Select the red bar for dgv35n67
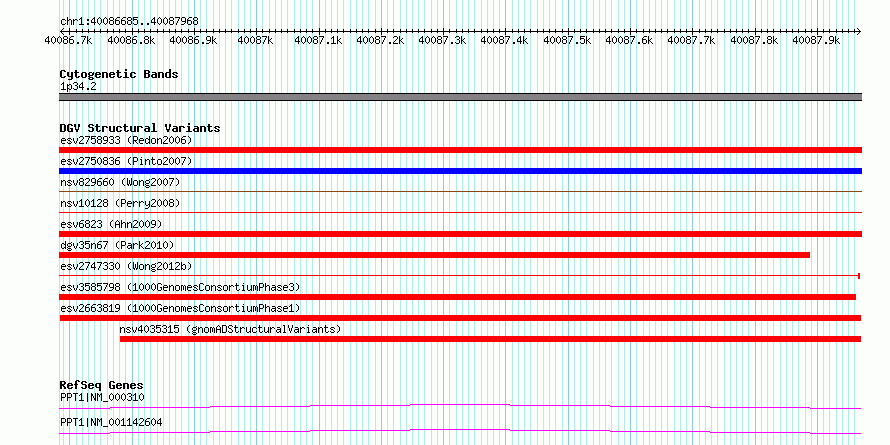This screenshot has width=890, height=445. (x=434, y=255)
